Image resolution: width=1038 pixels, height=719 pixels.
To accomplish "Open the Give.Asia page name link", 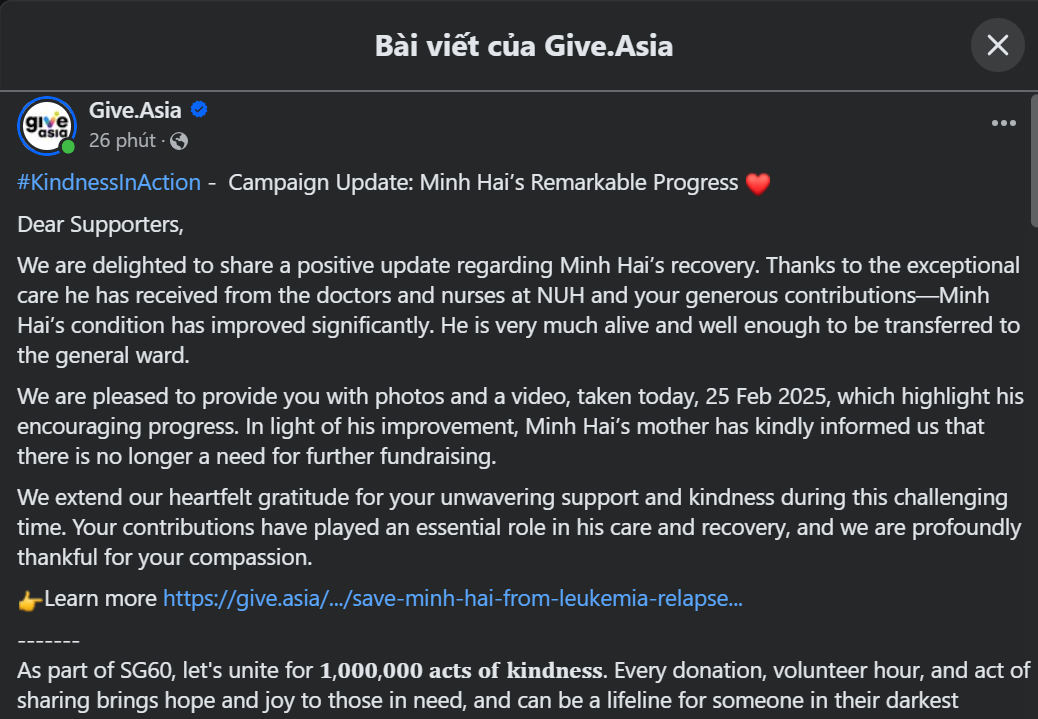I will coord(135,110).
